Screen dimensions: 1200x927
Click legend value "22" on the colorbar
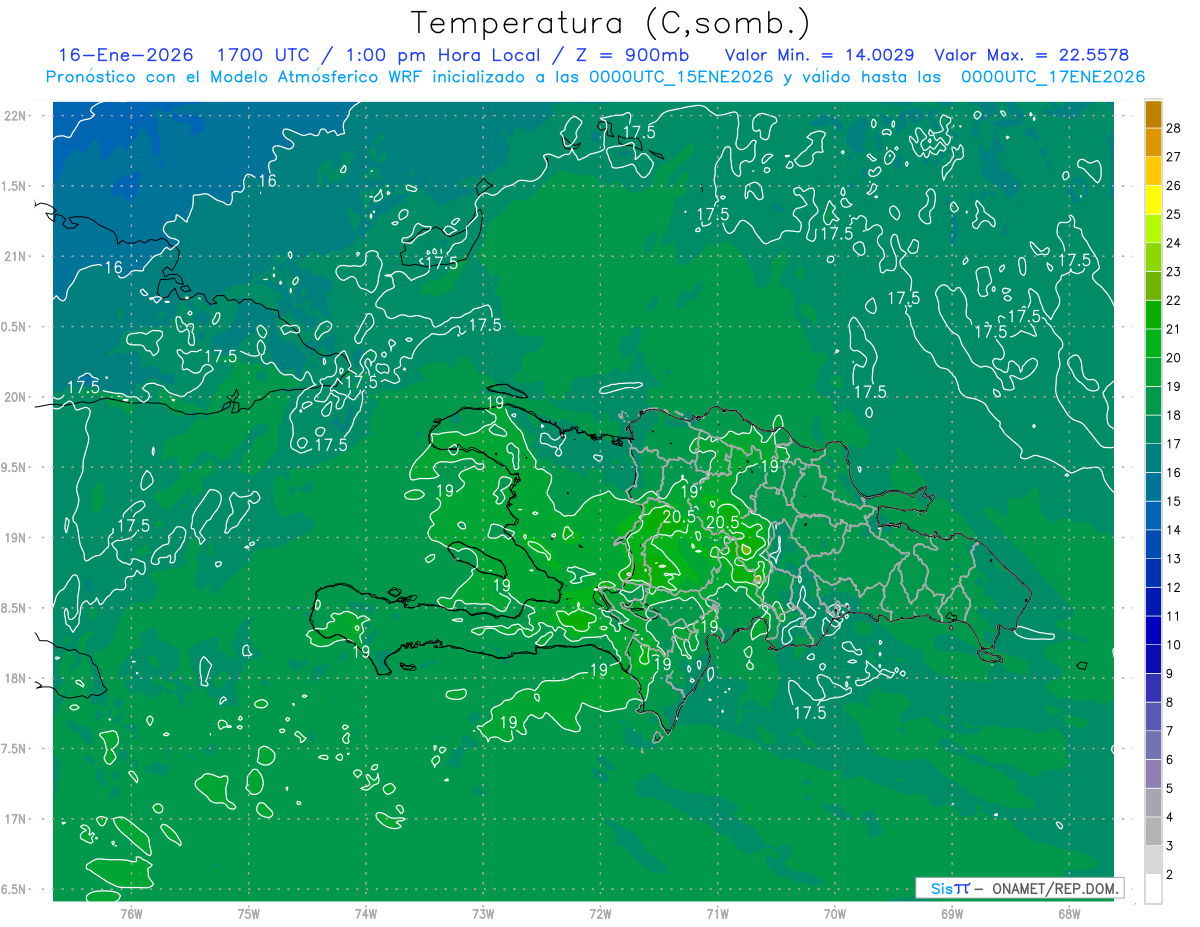pyautogui.click(x=1174, y=300)
